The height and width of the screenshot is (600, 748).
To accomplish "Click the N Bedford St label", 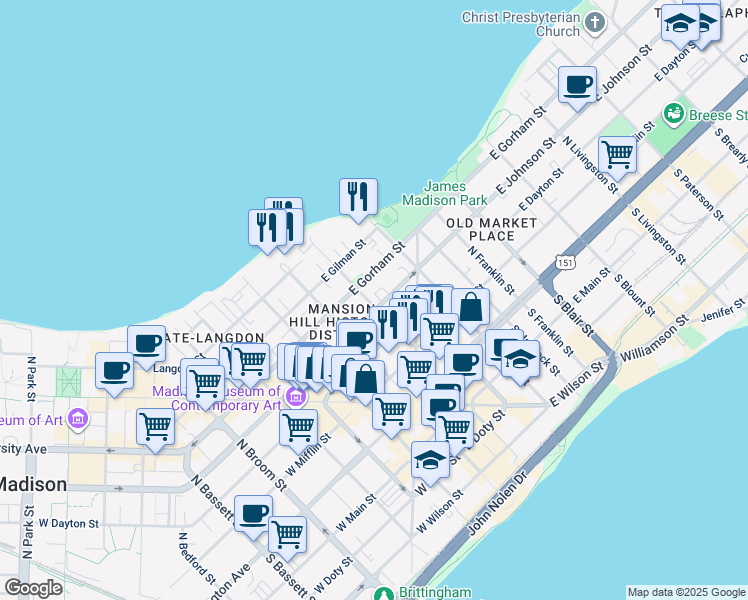I will coord(197,559).
